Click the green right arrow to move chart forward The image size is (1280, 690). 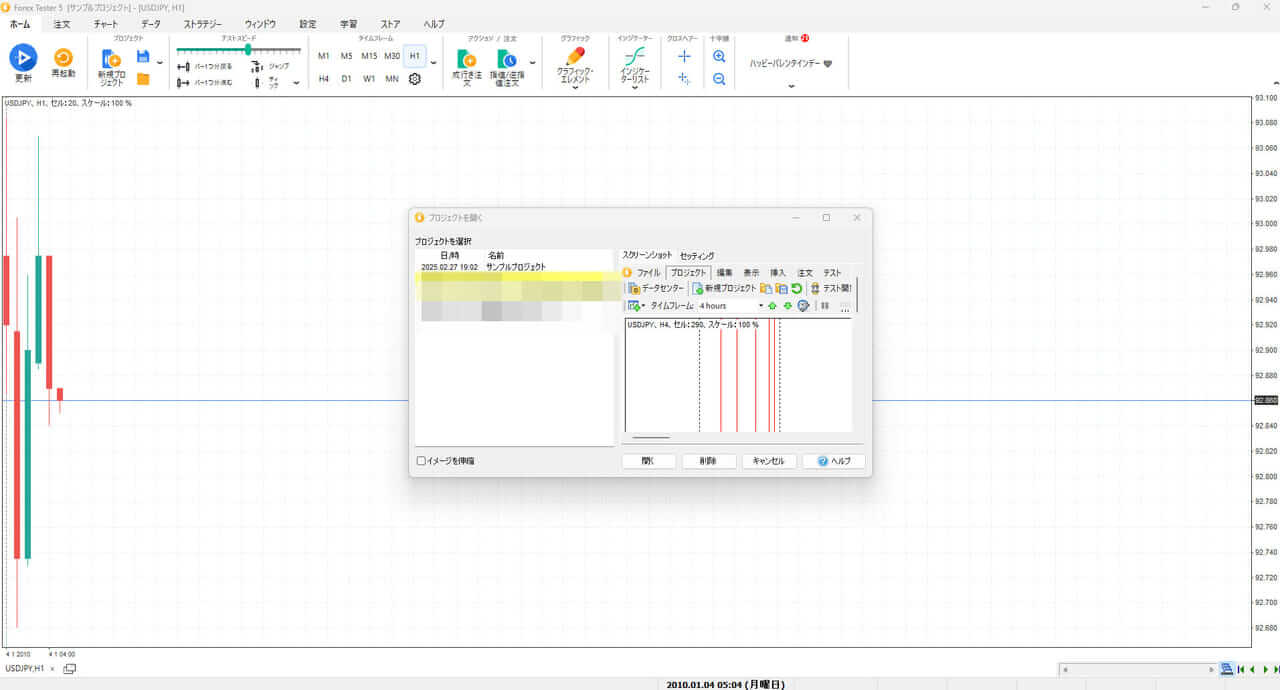coord(1265,669)
